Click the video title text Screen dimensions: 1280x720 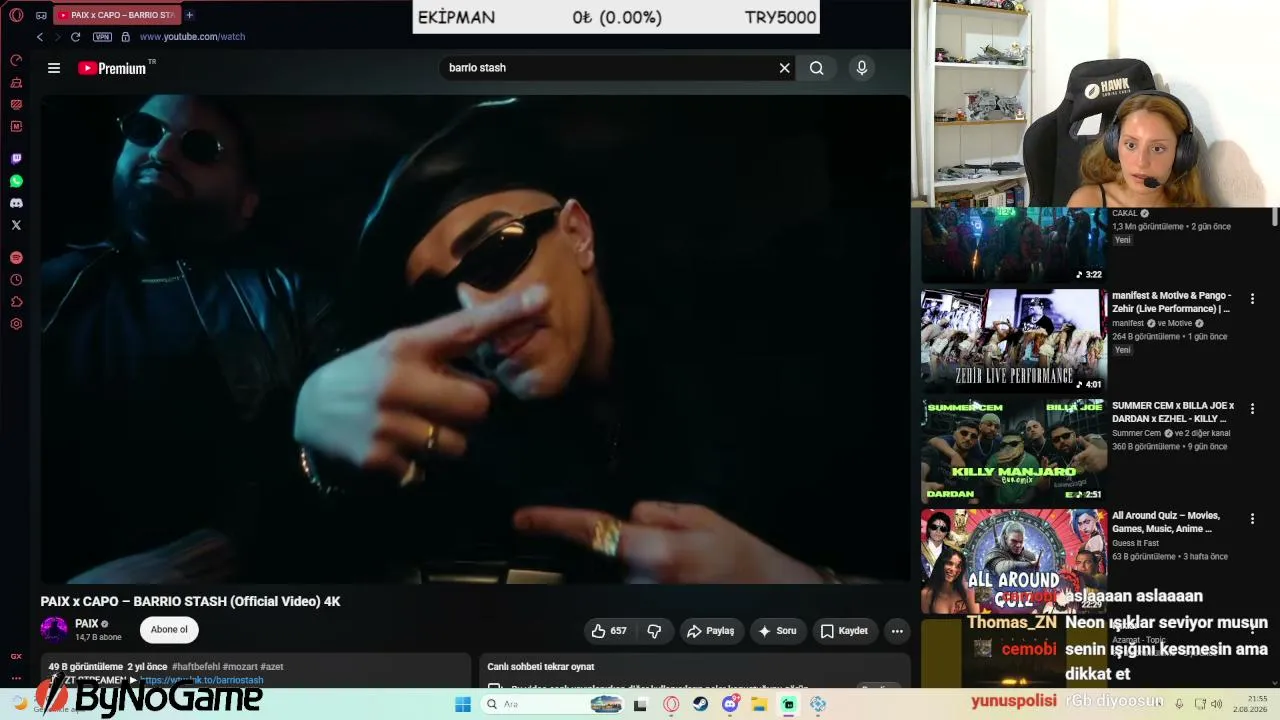tap(190, 601)
